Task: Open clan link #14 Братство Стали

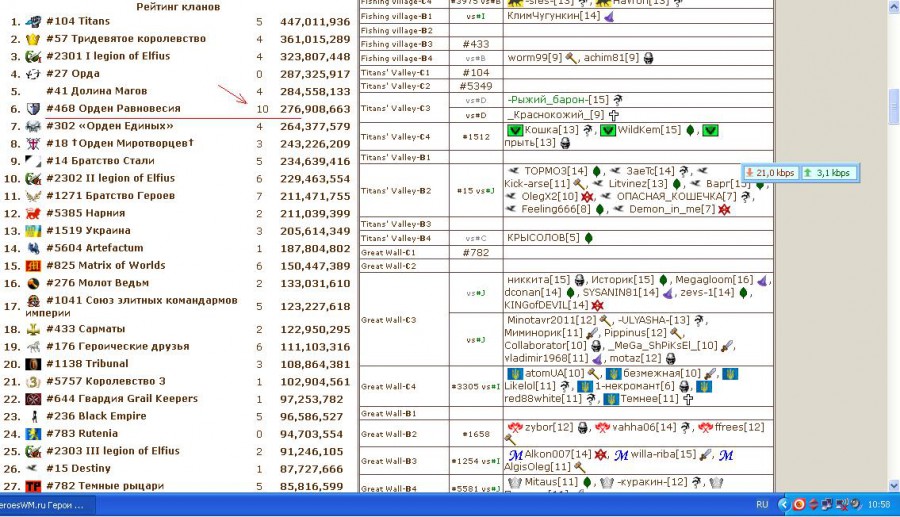Action: [100, 161]
